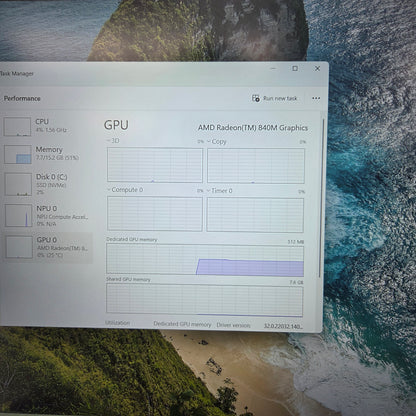Select NPU 0 in the sidebar
The image size is (416, 416).
click(x=47, y=216)
